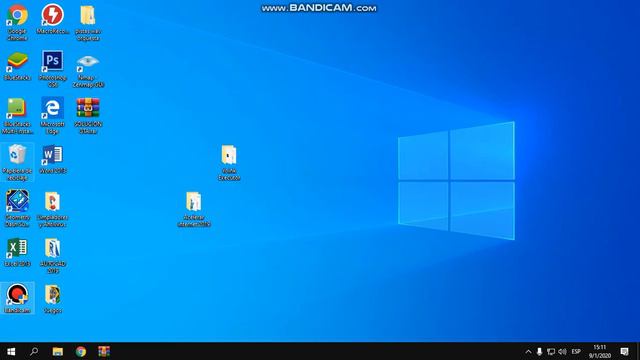Launch the Geometry Dash shortcut
Screen dimensions: 640x360
click(x=17, y=209)
